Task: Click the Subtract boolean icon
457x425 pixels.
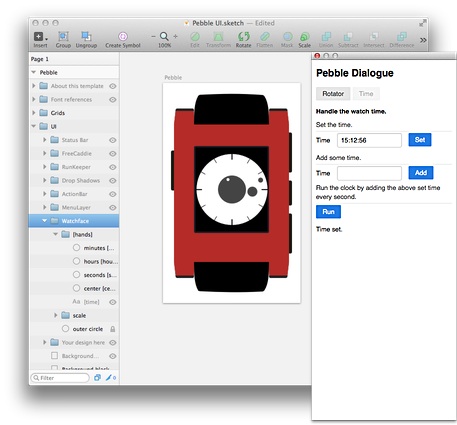Action: (348, 36)
